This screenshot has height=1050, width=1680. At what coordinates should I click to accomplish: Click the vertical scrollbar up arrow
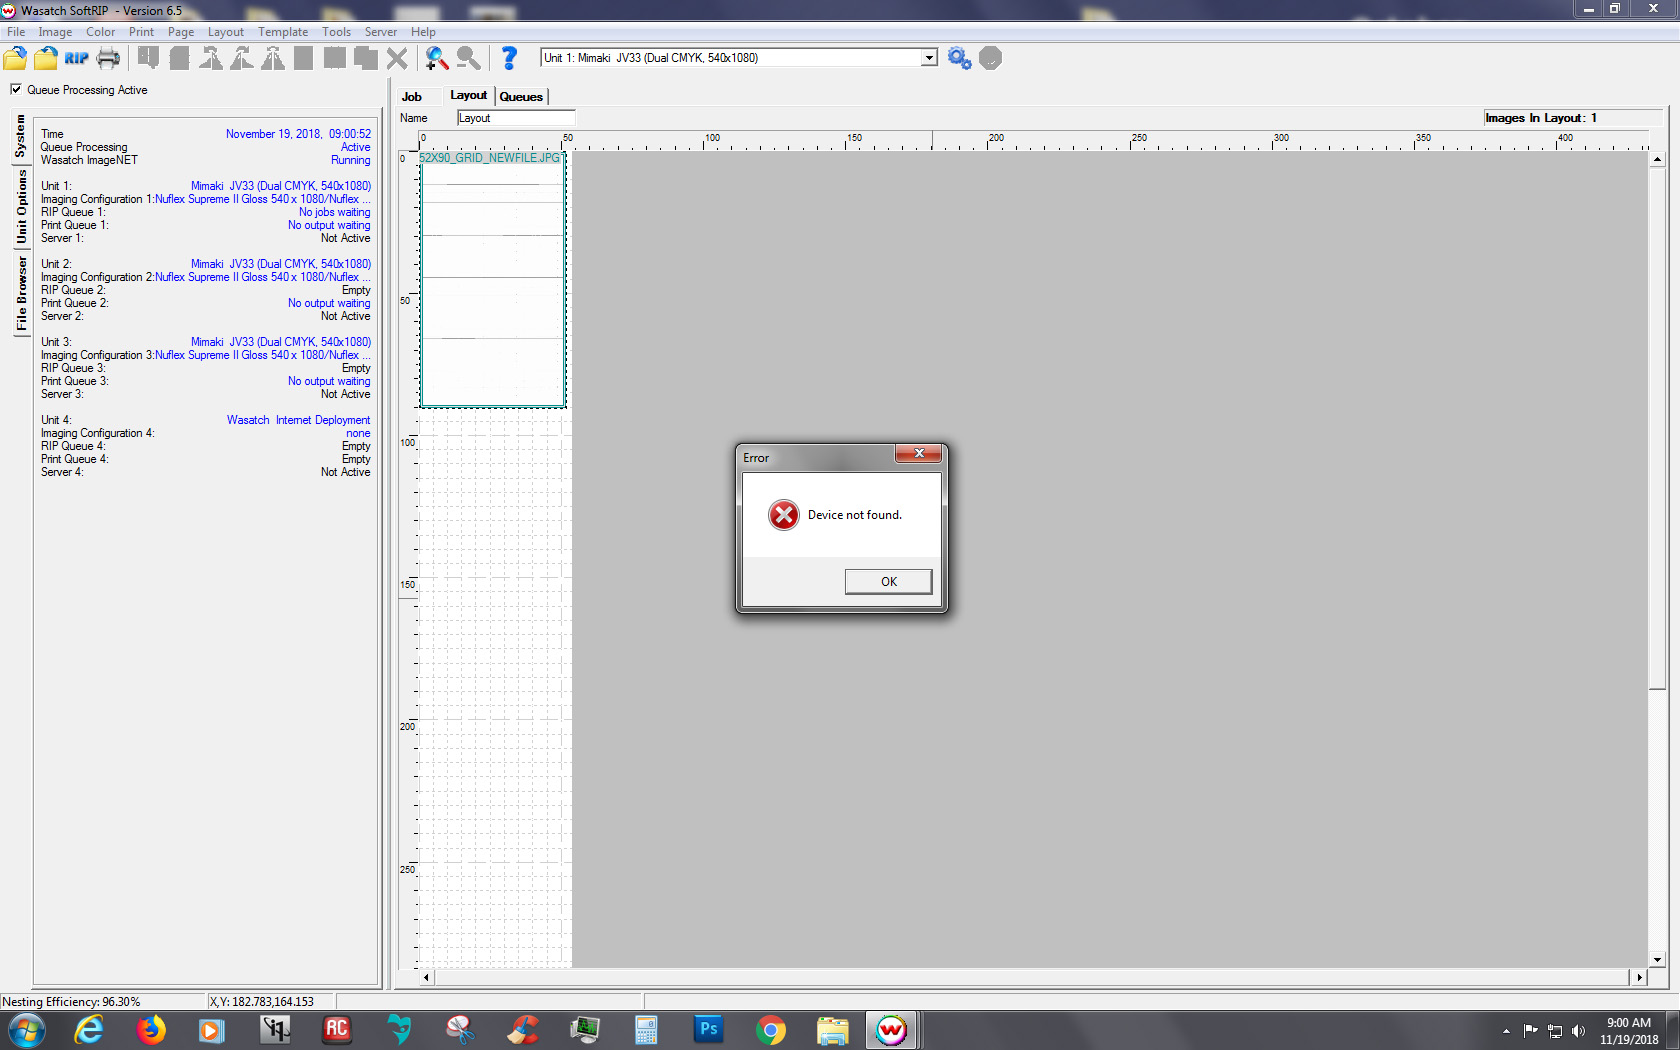click(x=1657, y=159)
